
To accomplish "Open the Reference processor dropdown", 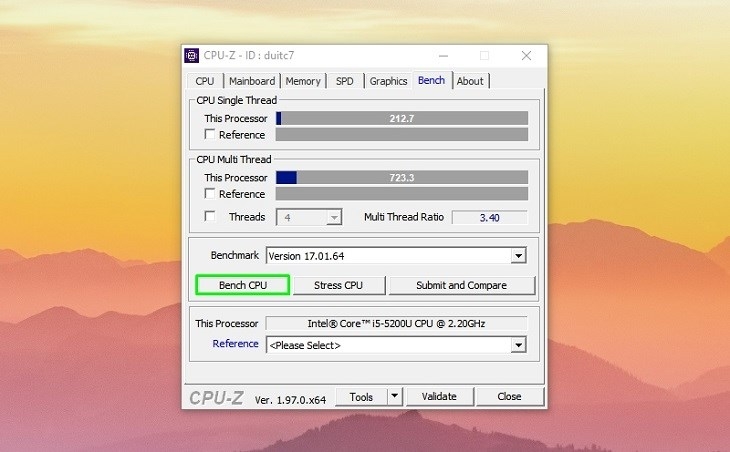I will point(518,345).
